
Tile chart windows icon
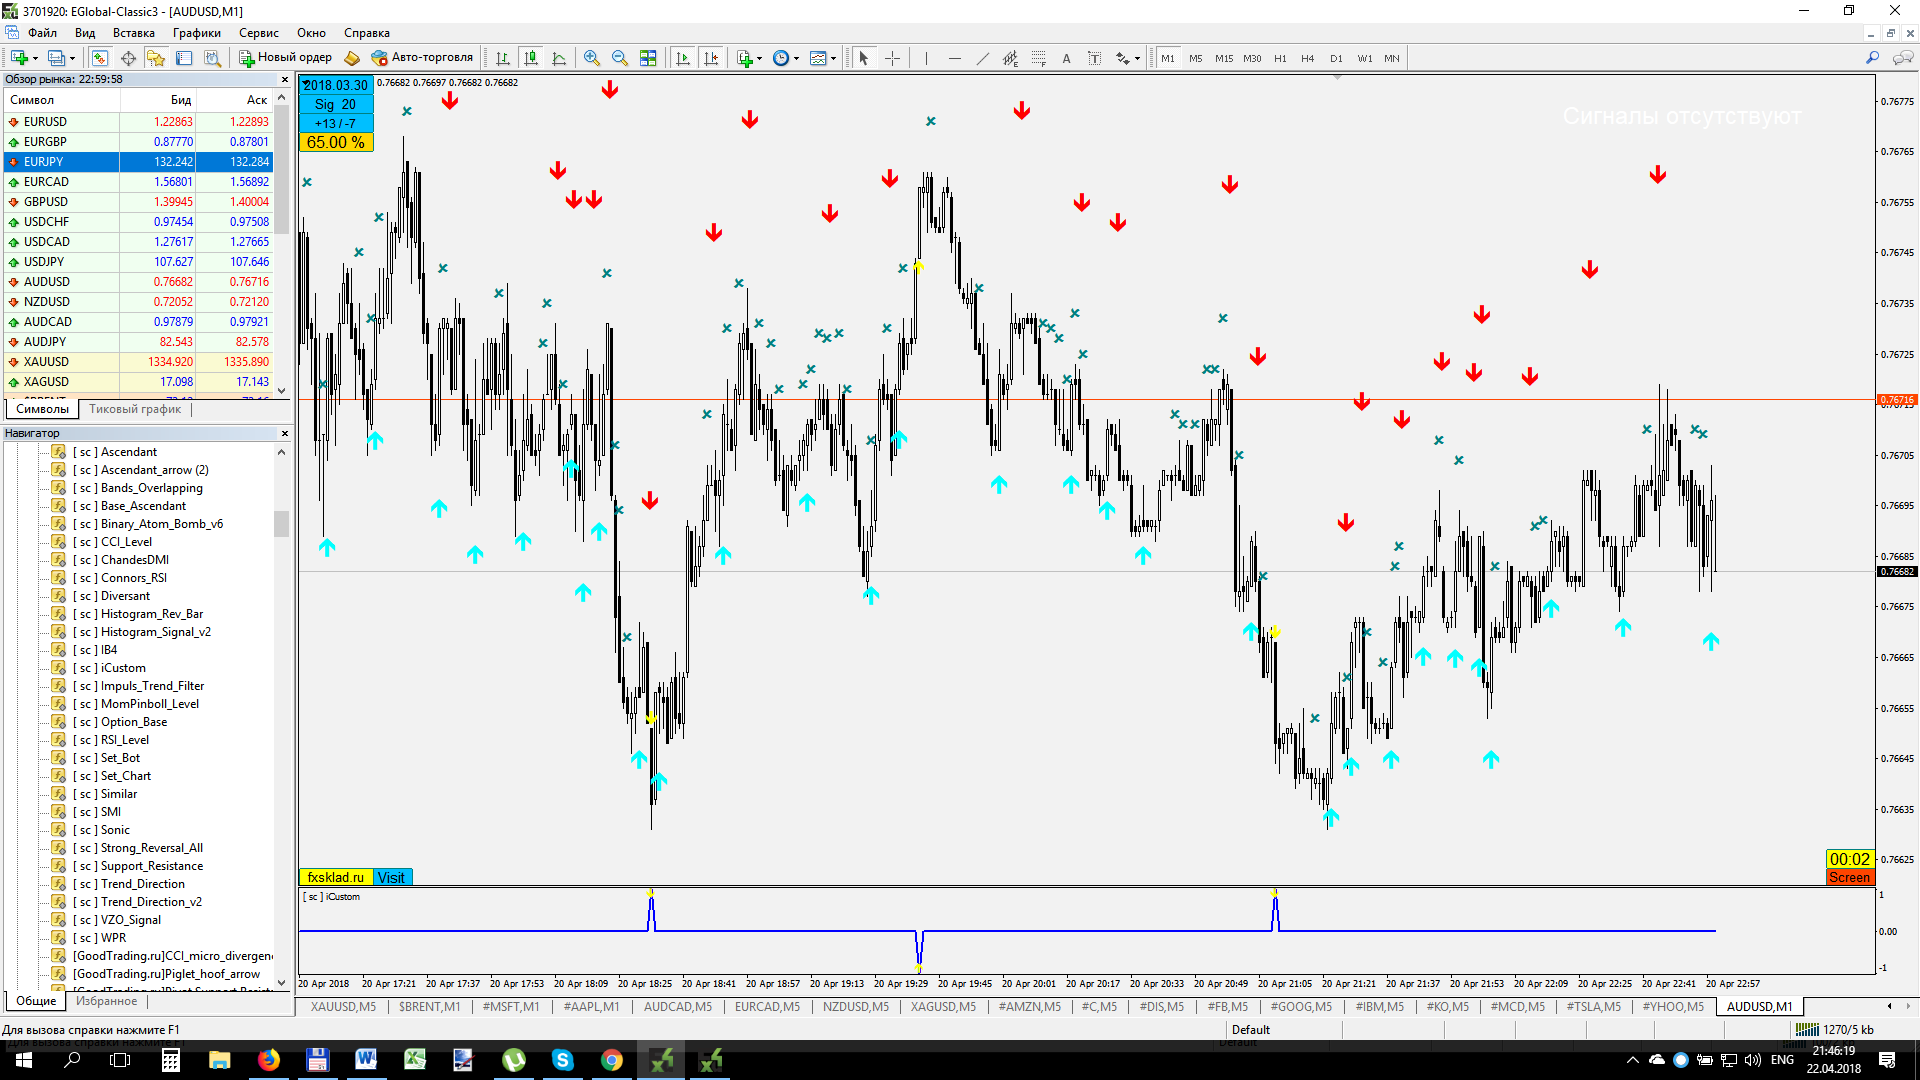point(648,58)
